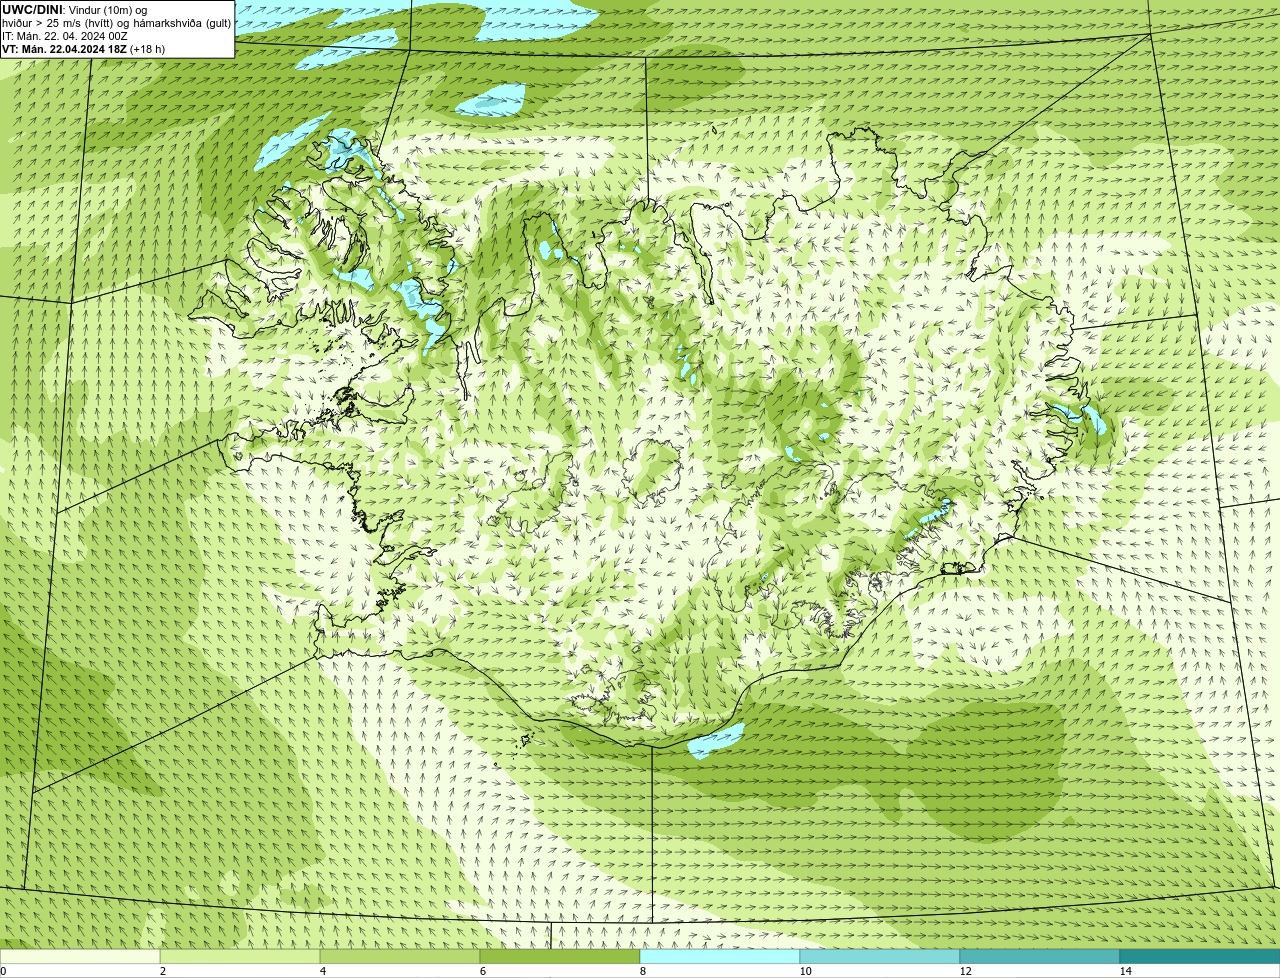Click the scale label "4"
The height and width of the screenshot is (978, 1280).
pos(322,971)
